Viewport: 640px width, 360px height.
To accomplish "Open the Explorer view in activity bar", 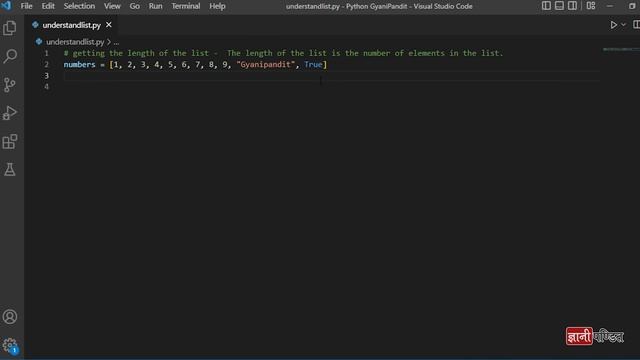I will click(10, 28).
